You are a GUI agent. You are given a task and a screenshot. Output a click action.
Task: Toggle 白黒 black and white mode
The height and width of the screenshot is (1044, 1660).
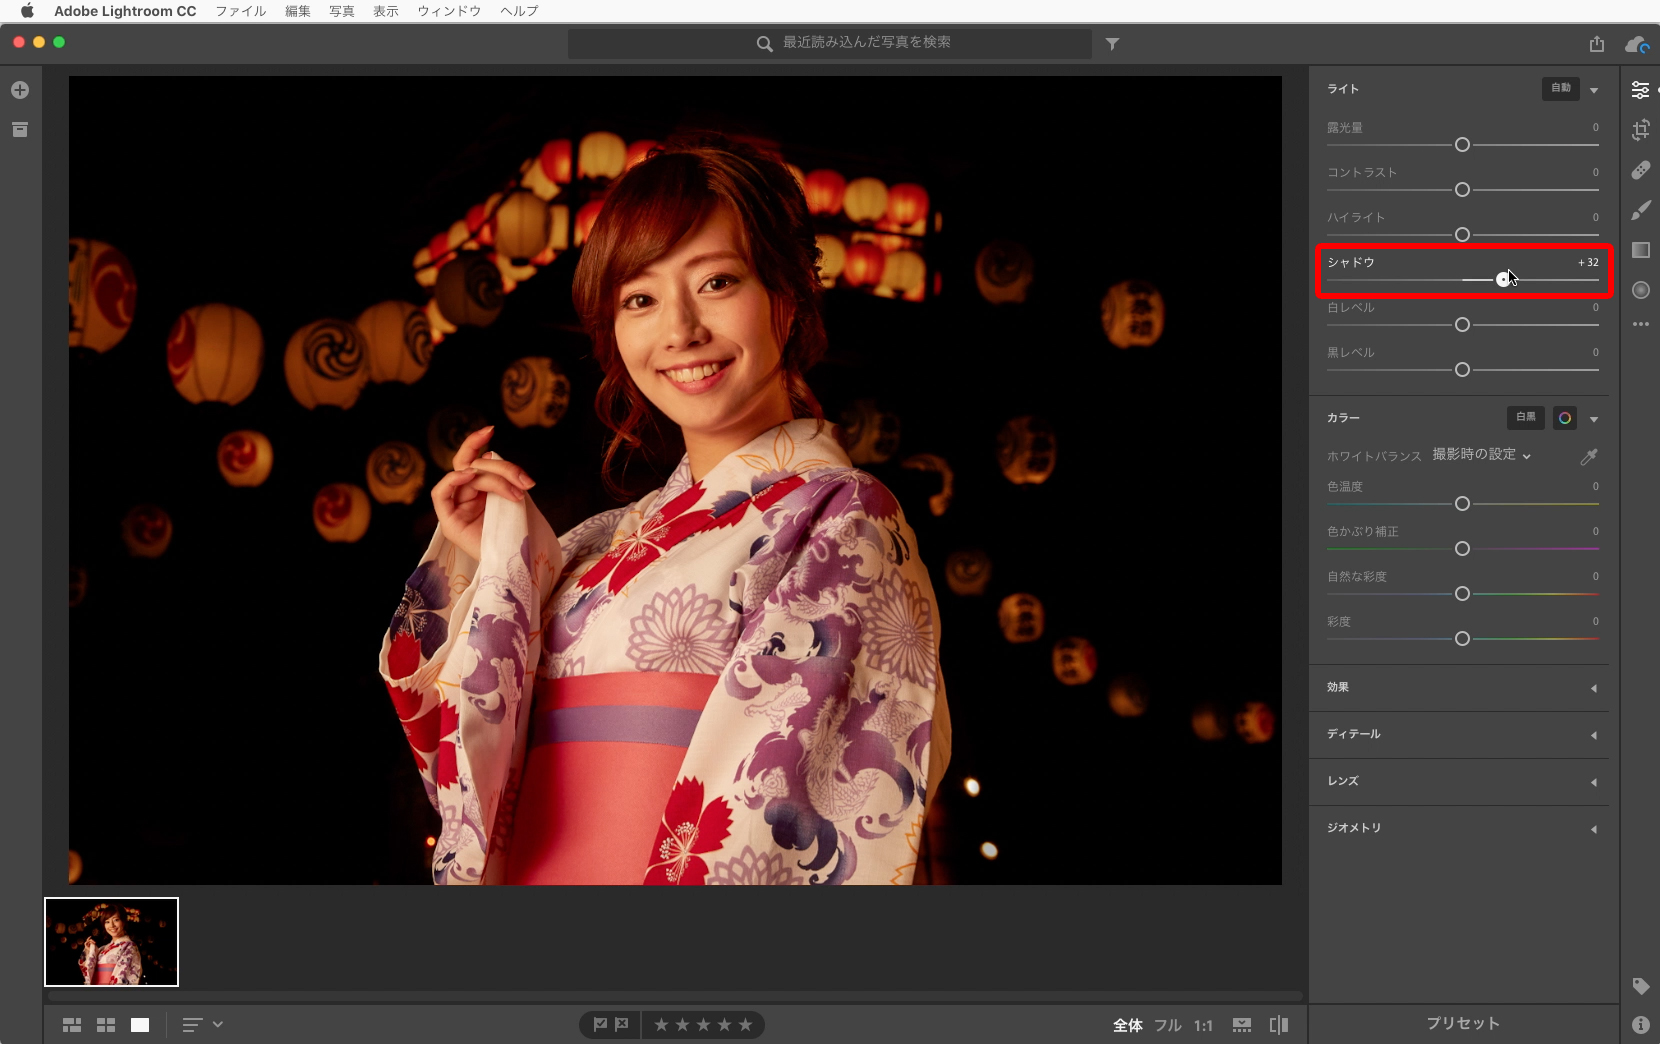click(x=1525, y=418)
